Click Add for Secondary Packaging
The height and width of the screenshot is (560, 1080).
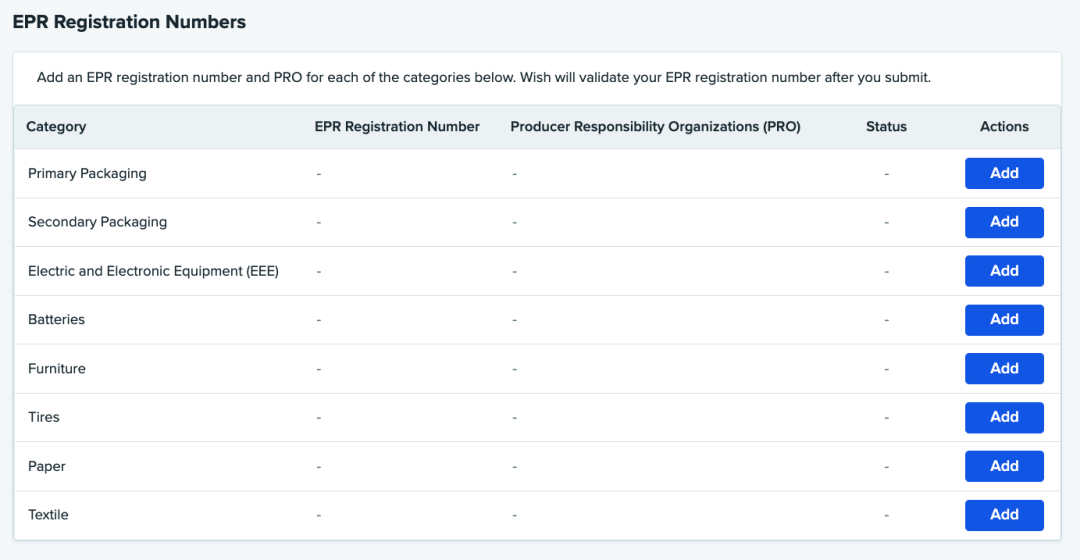[1004, 222]
